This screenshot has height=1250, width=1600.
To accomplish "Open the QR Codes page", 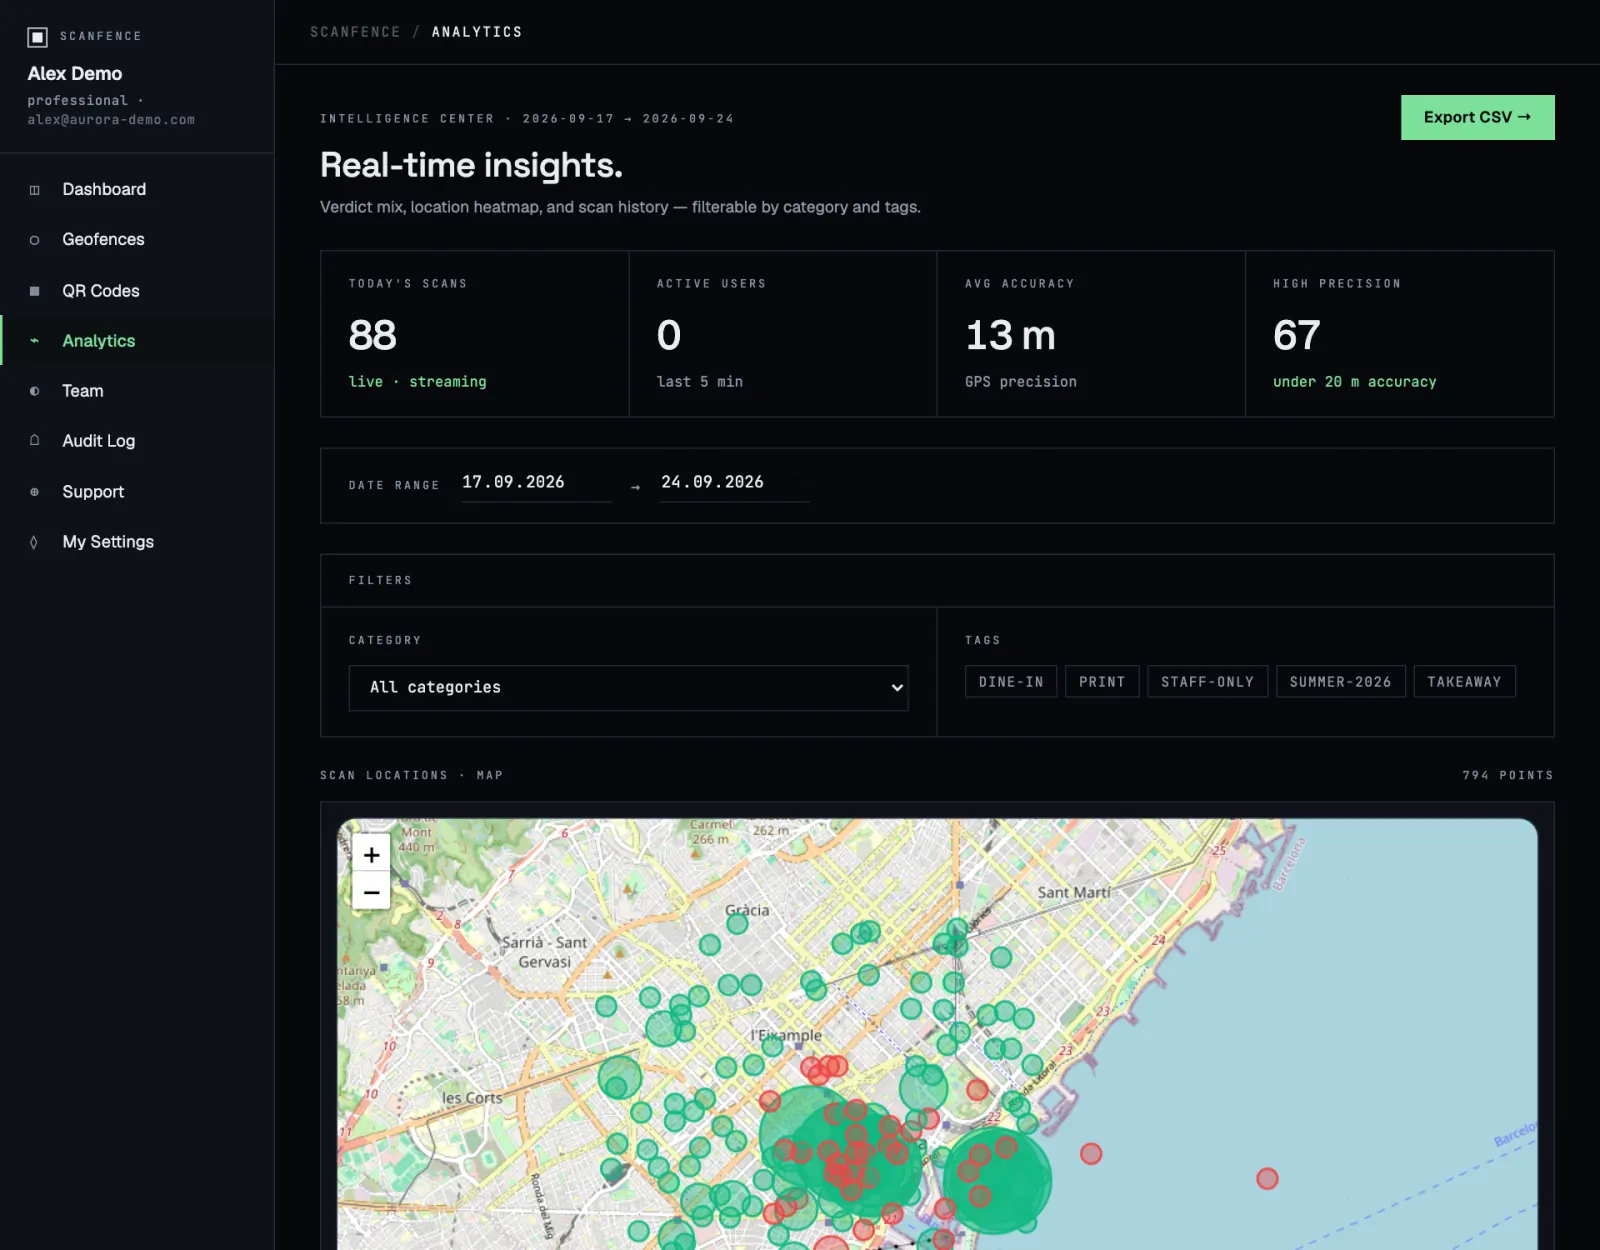I will 137,291.
